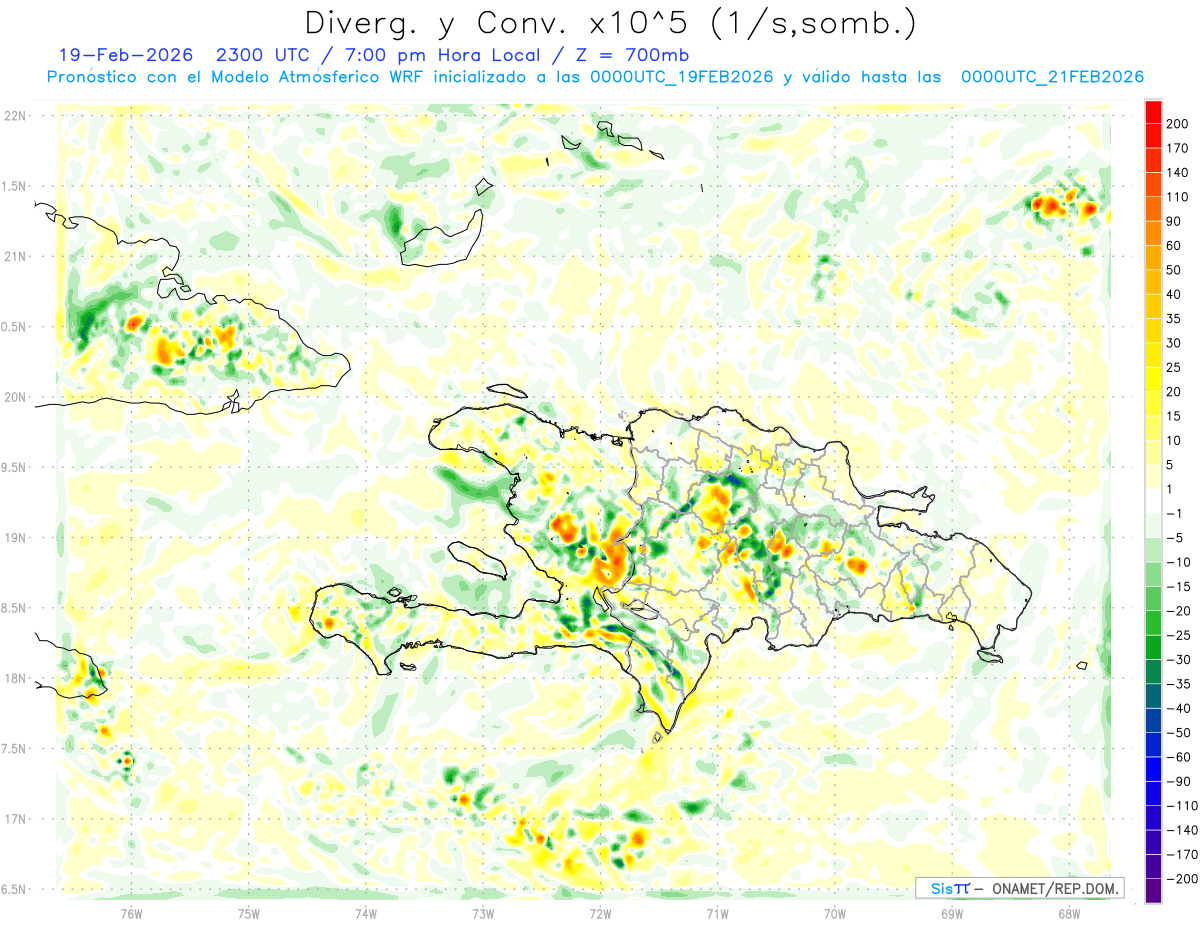Click the "73W" longitude label
The height and width of the screenshot is (927, 1200).
coord(483,913)
